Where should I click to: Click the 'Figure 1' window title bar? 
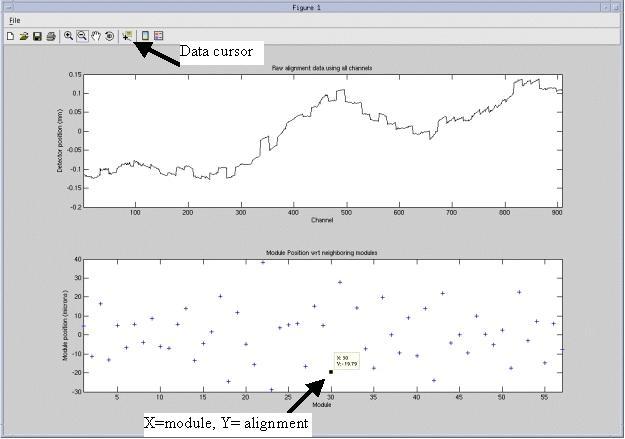click(x=312, y=6)
